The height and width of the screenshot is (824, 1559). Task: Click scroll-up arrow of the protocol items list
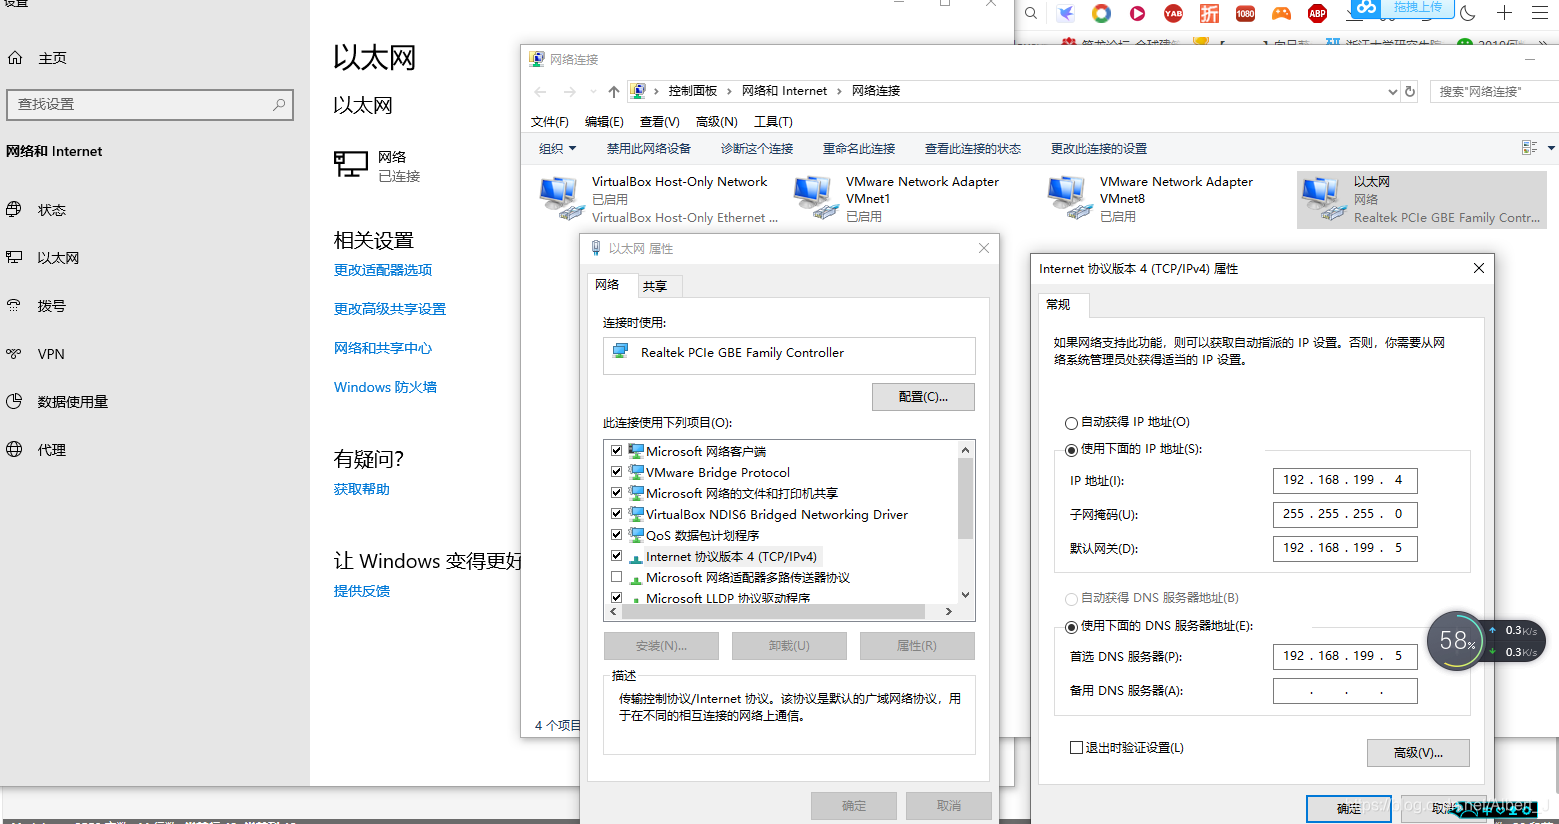(x=966, y=449)
